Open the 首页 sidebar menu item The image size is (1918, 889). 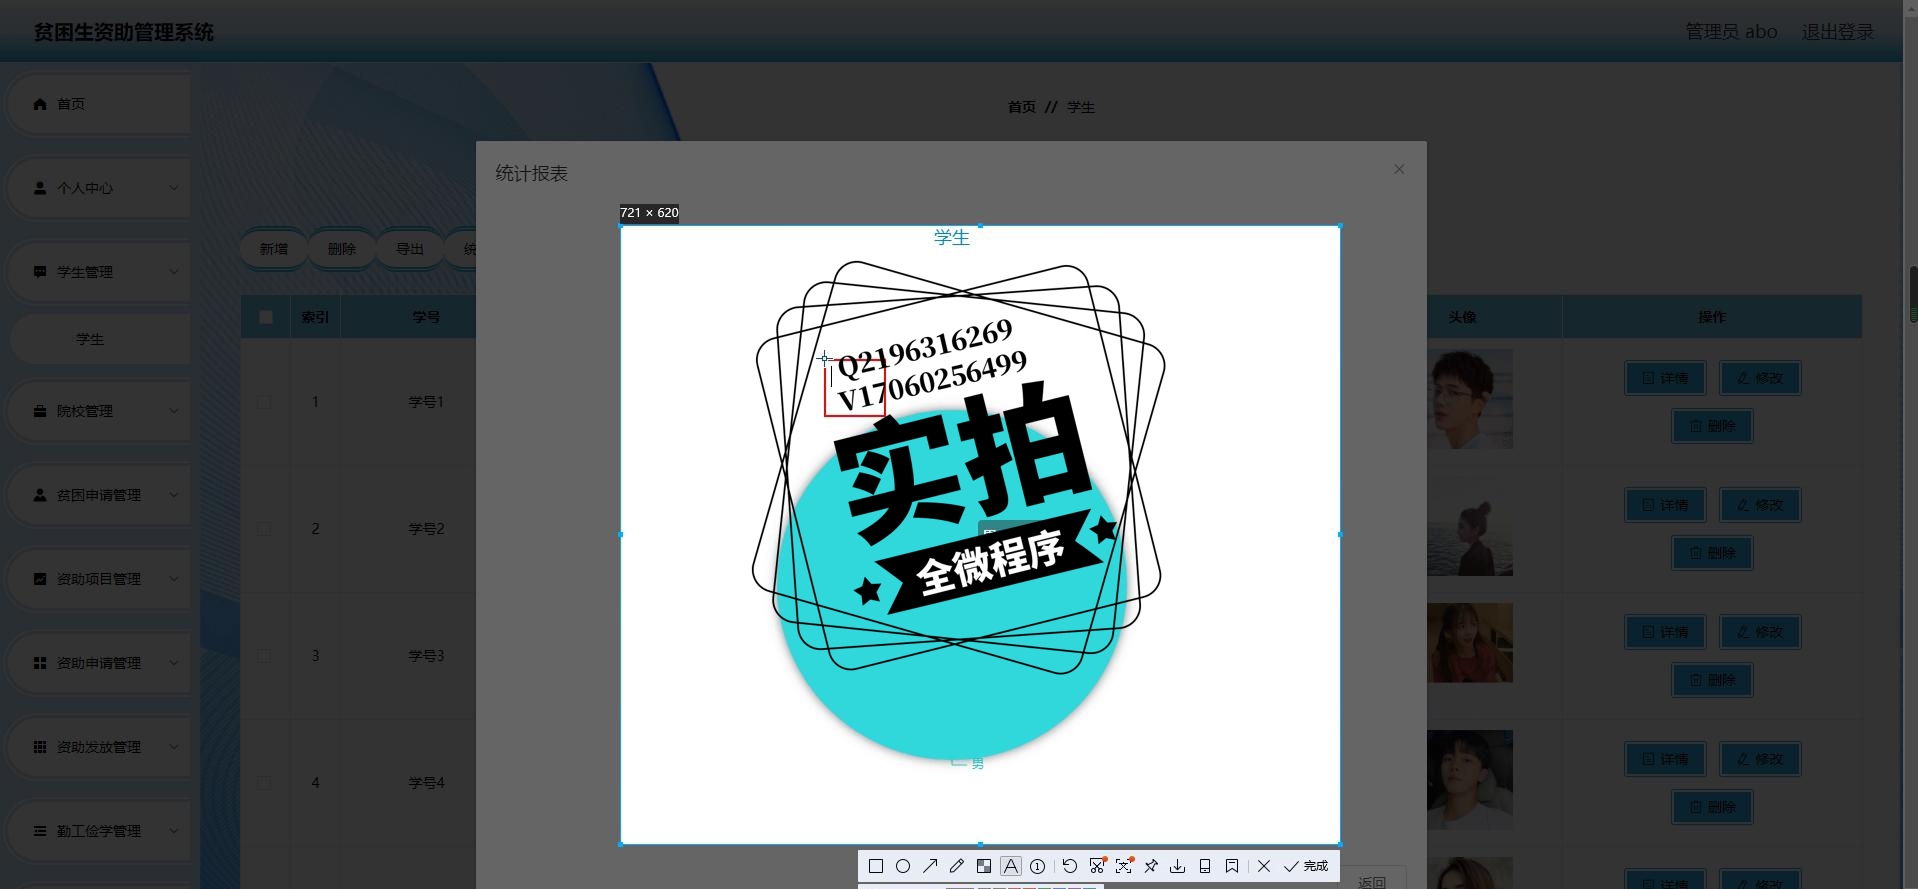point(99,104)
